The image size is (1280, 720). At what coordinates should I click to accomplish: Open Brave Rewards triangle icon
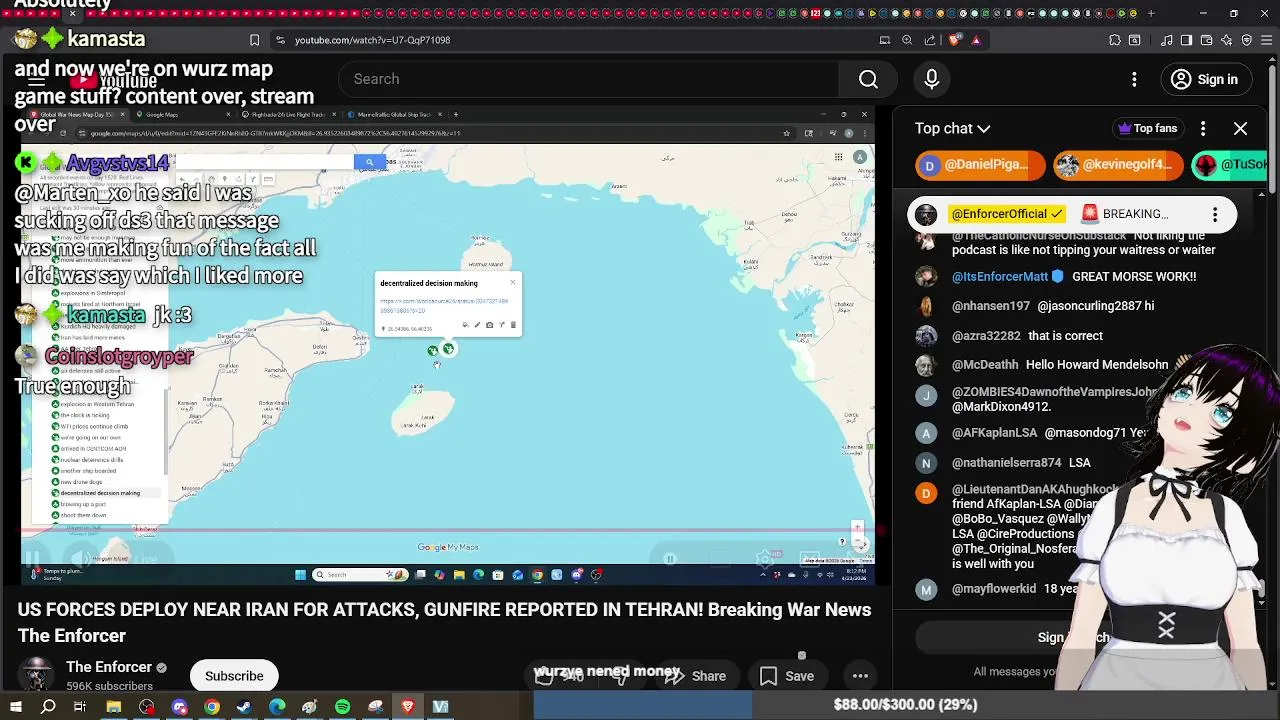click(976, 40)
